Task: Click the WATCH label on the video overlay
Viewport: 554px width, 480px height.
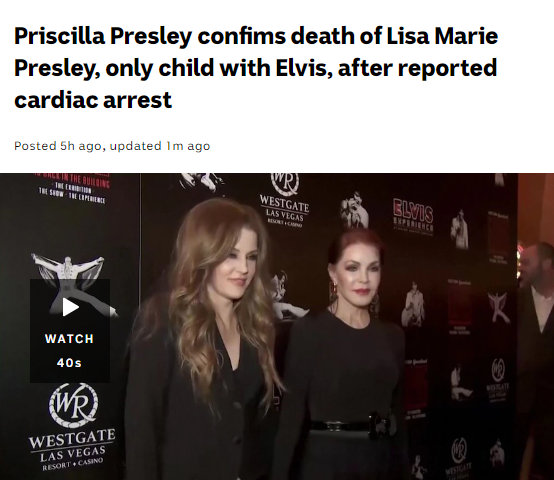Action: 69,339
